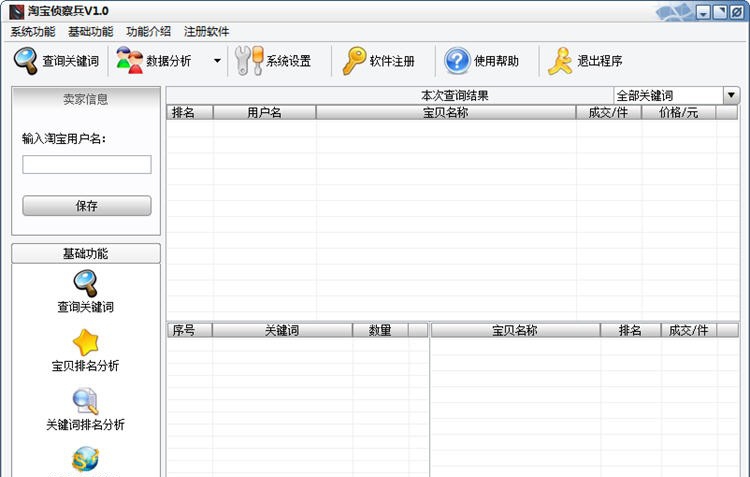
Task: Click bottom-right 排名 column header
Action: (630, 330)
